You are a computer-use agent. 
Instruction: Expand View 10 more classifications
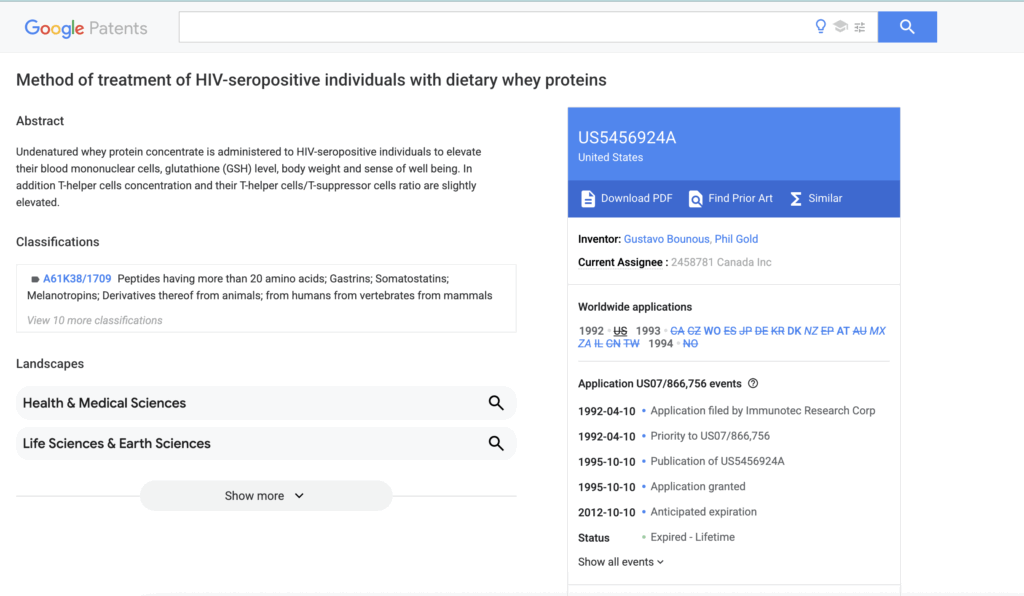(x=95, y=320)
